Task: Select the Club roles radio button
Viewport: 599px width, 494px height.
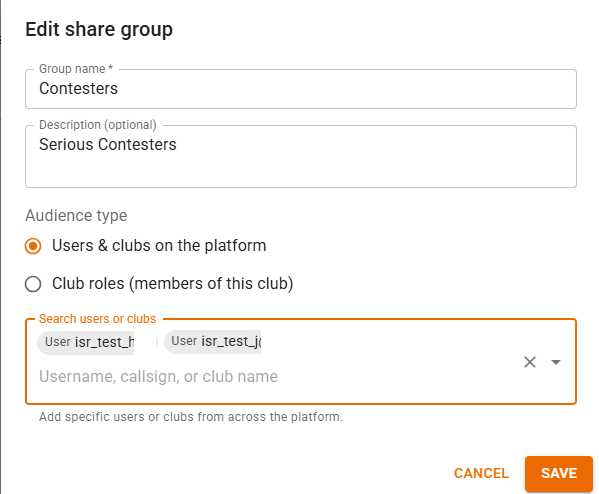Action: click(33, 284)
